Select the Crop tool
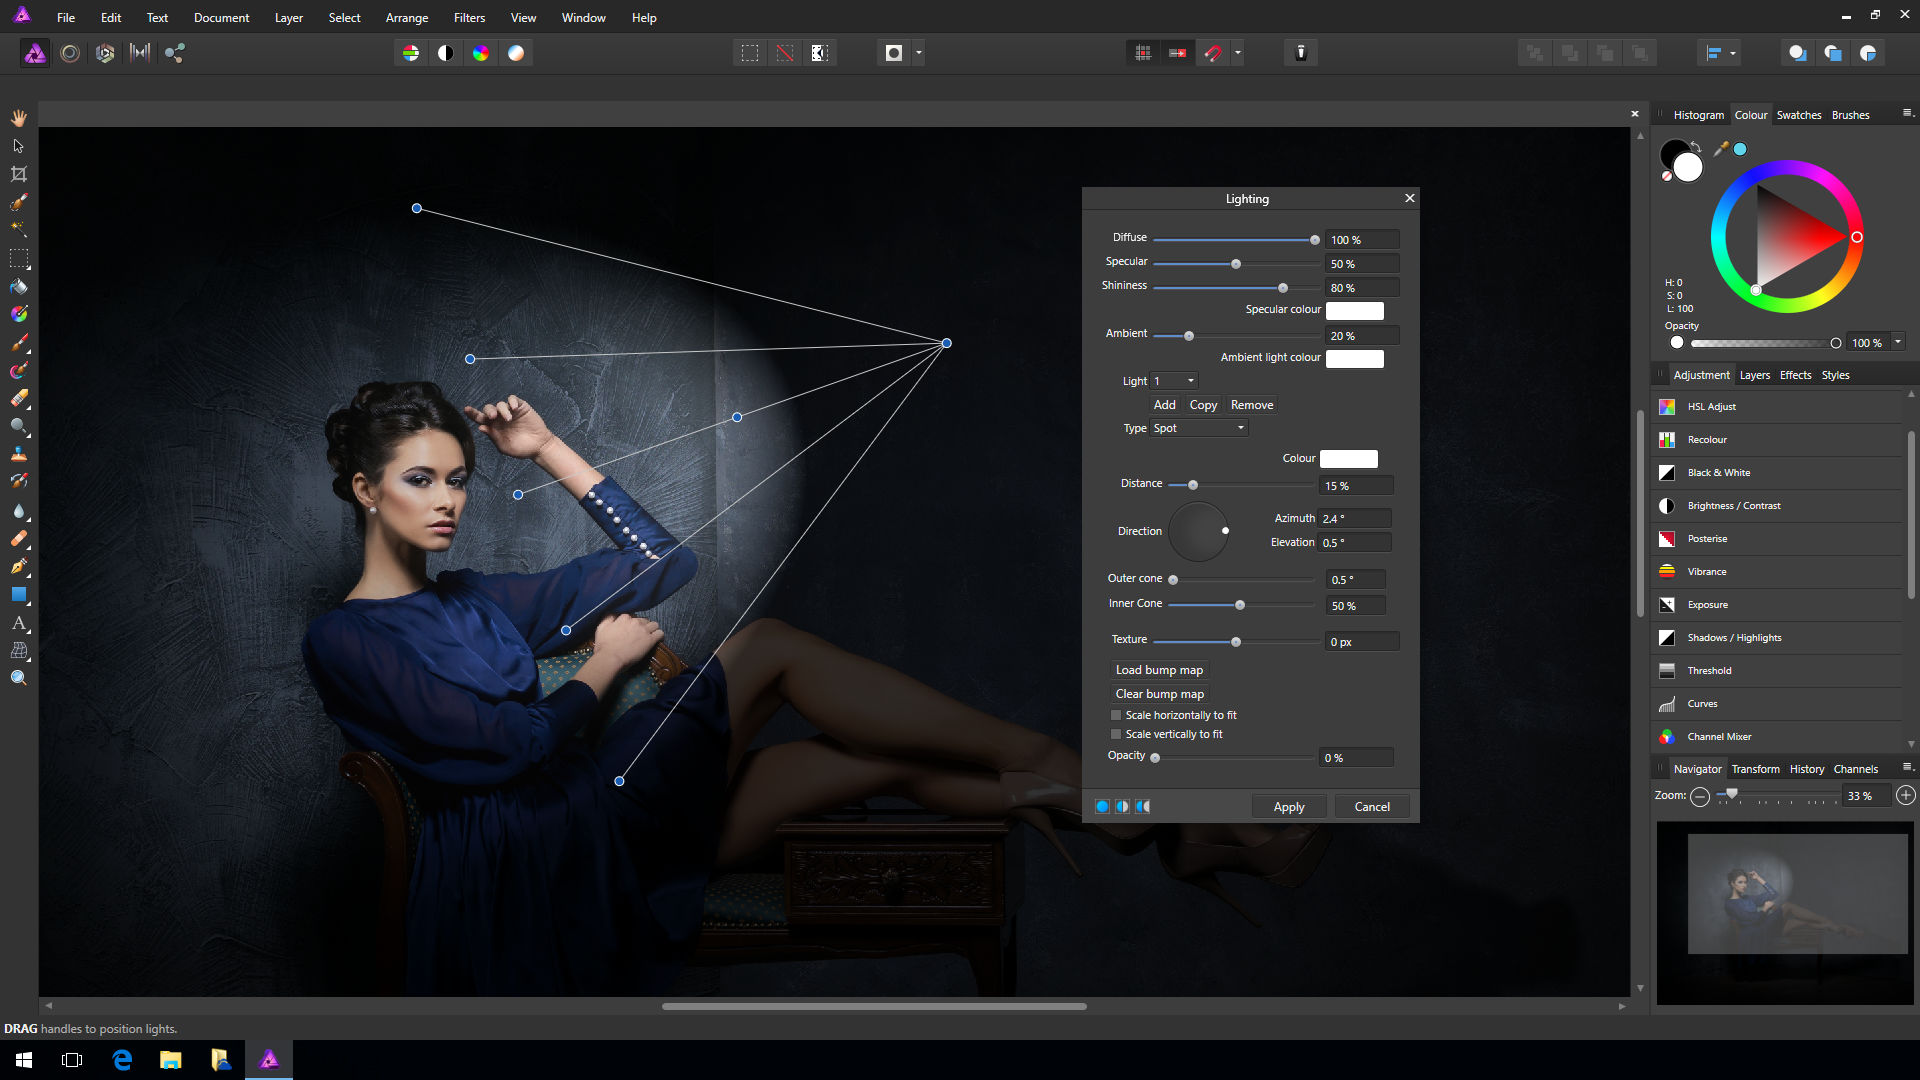The image size is (1920, 1080). (17, 174)
